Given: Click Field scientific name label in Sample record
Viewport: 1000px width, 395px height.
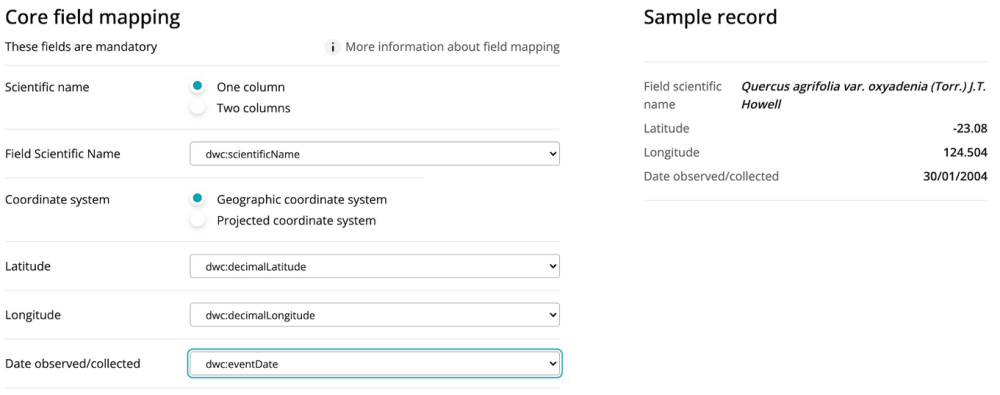Looking at the screenshot, I should (x=683, y=95).
